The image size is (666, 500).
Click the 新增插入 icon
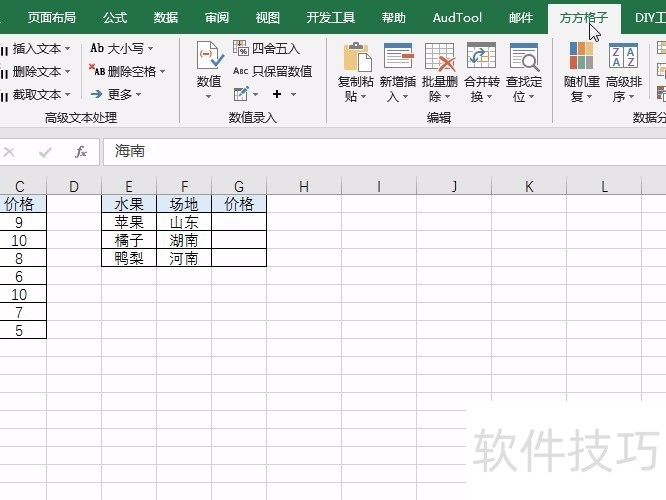398,56
